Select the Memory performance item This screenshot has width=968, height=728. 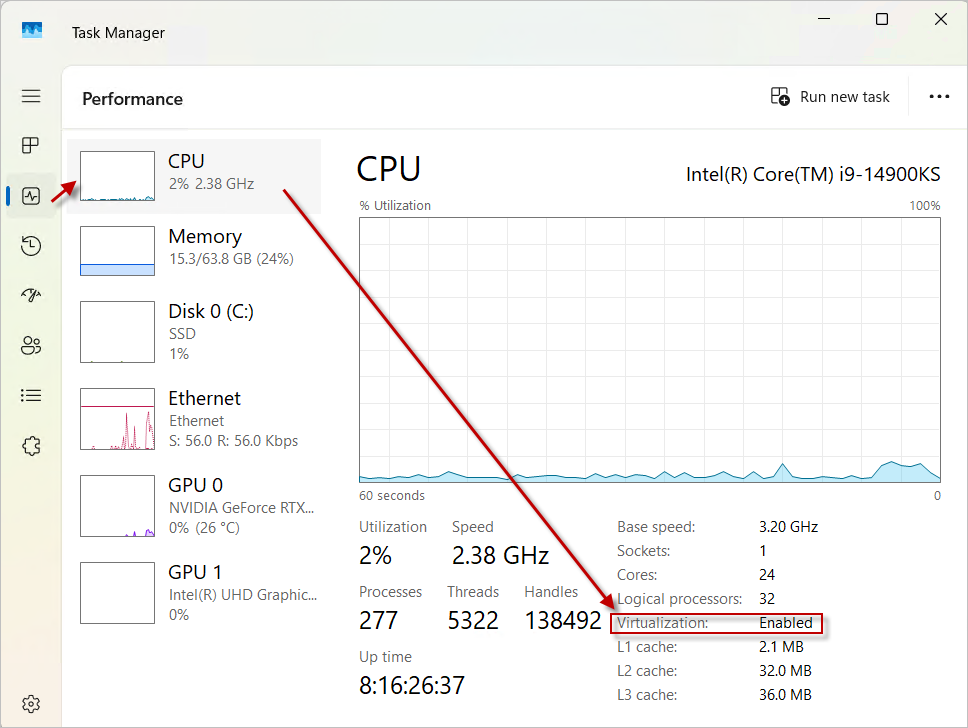coord(194,250)
